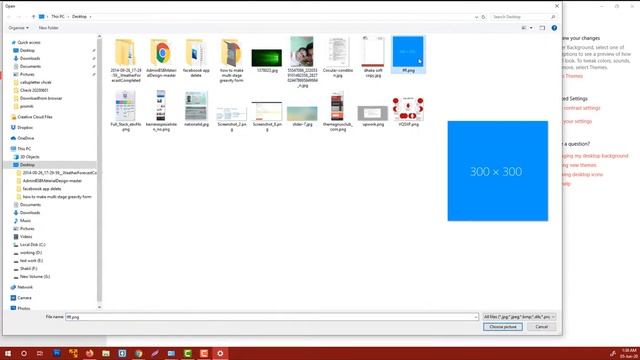Click the Help question mark icon
Screen dimensions: 640x360
point(554,28)
